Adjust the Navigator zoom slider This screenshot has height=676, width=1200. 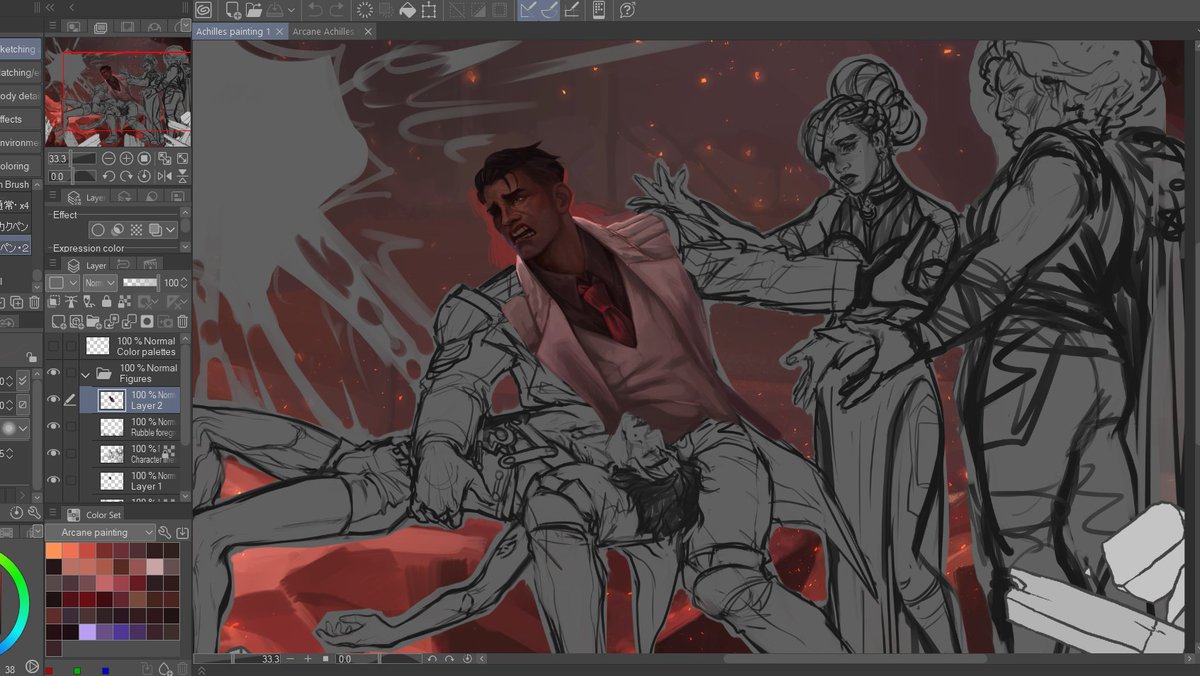coord(84,158)
